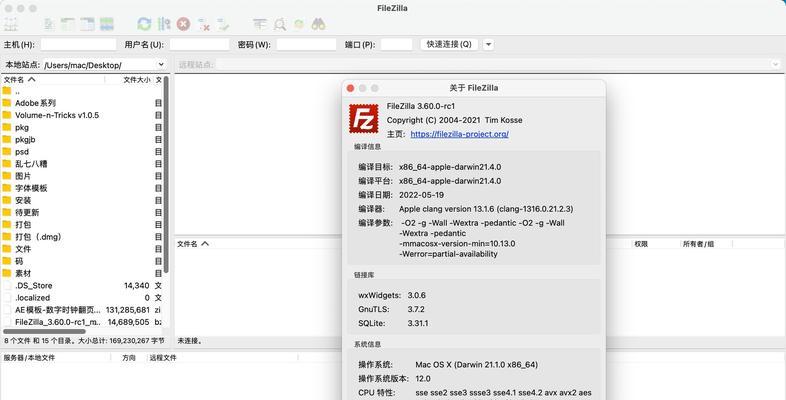Click the file size 14,340 value
This screenshot has height=400, width=786.
[137, 285]
